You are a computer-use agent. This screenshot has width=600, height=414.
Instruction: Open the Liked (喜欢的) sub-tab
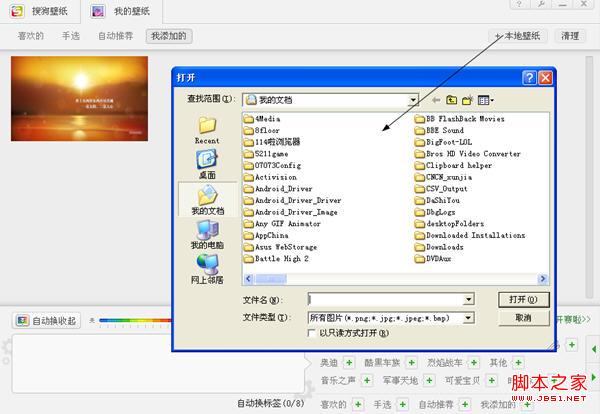click(31, 36)
